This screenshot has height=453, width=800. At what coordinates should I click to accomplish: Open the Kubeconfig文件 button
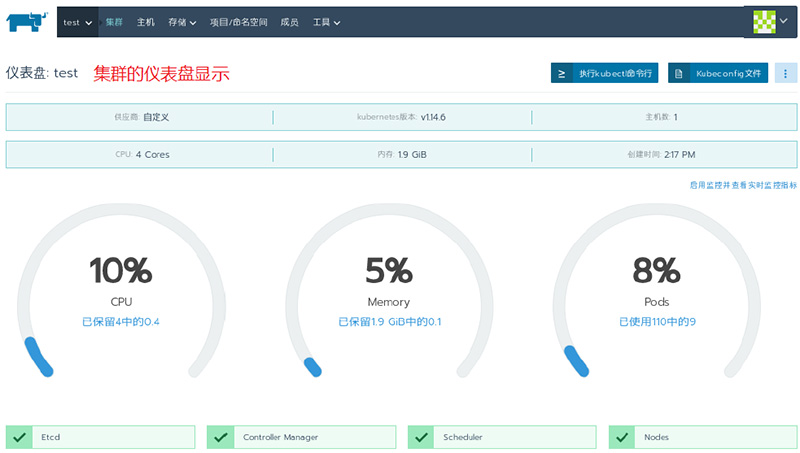click(x=718, y=73)
